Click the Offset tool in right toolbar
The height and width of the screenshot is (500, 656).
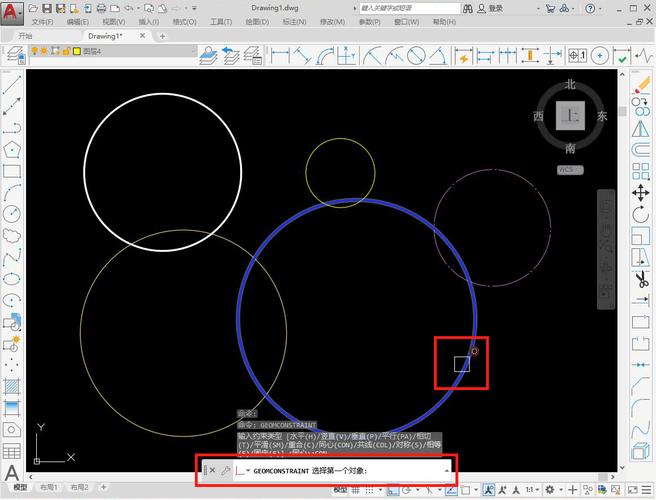[x=641, y=149]
